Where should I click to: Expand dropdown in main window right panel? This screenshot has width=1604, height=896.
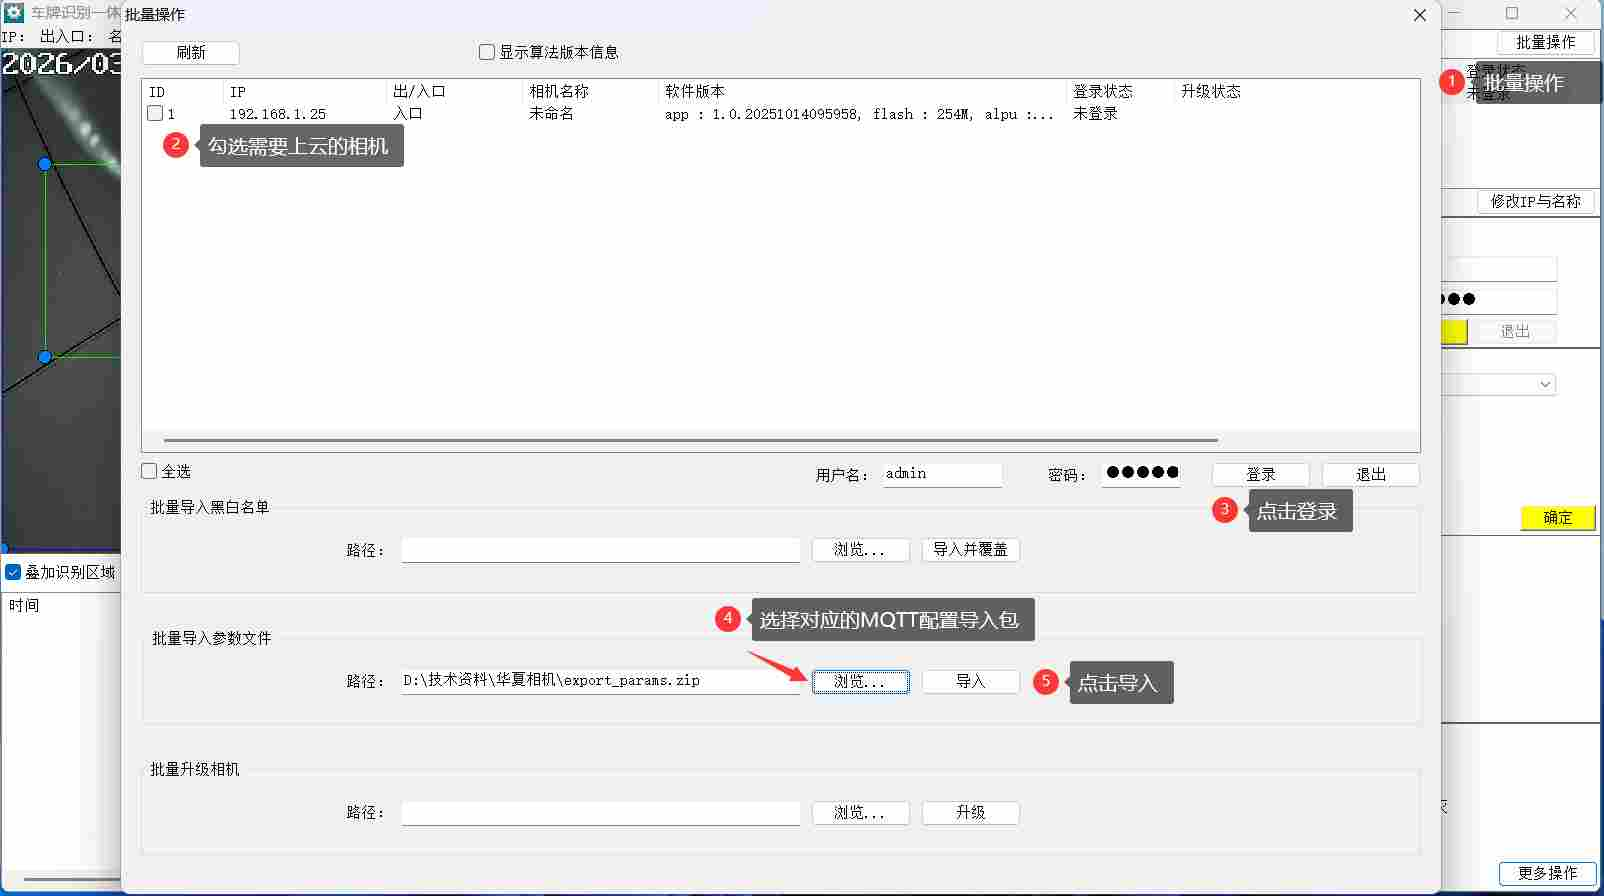click(x=1546, y=384)
